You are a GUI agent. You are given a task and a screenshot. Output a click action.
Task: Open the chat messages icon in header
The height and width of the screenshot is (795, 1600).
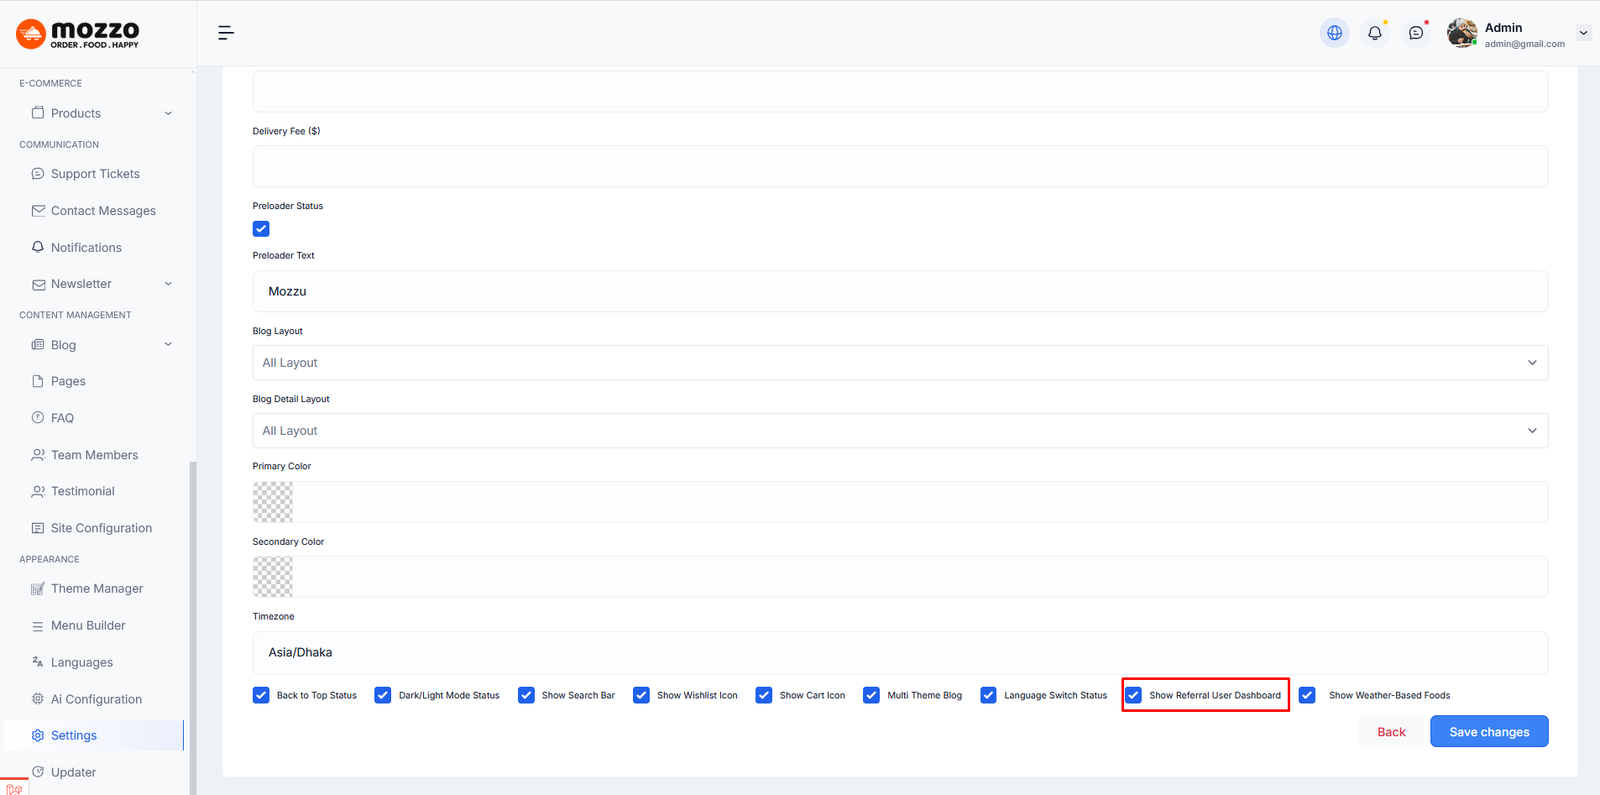[x=1416, y=33]
